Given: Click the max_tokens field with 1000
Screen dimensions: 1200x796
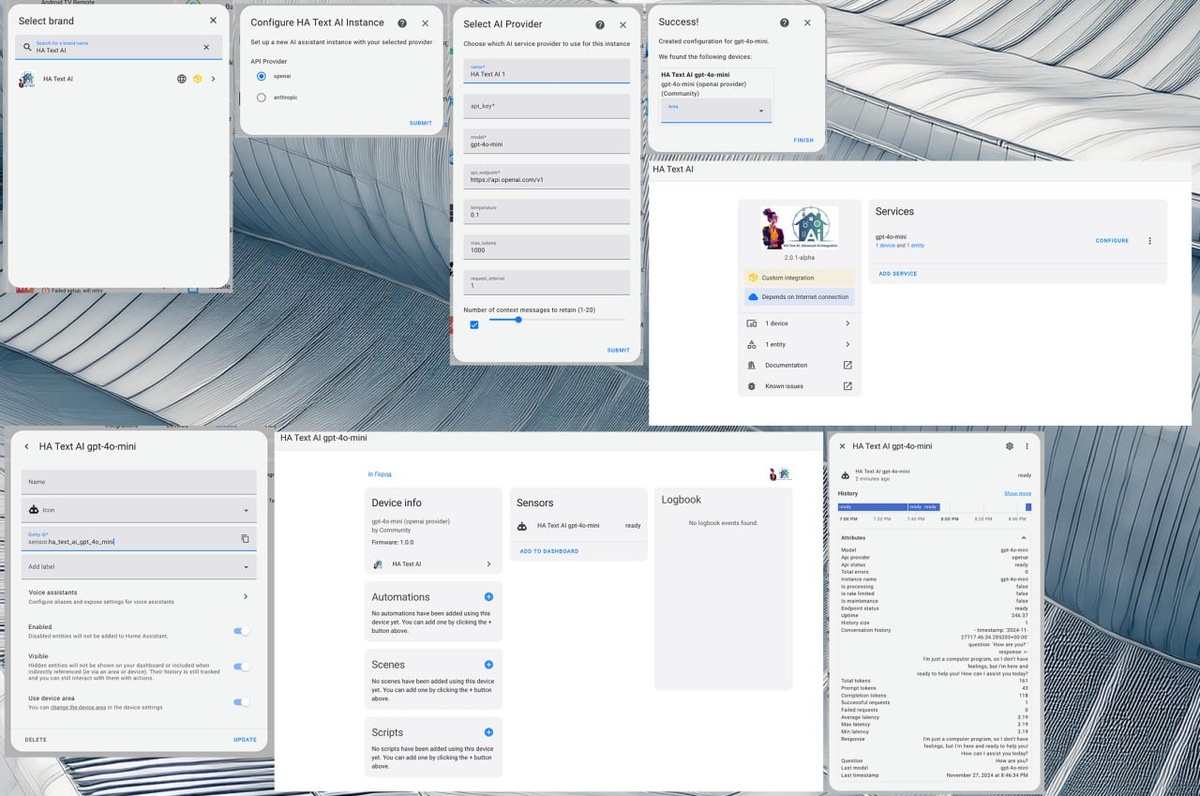Looking at the screenshot, I should tap(547, 247).
